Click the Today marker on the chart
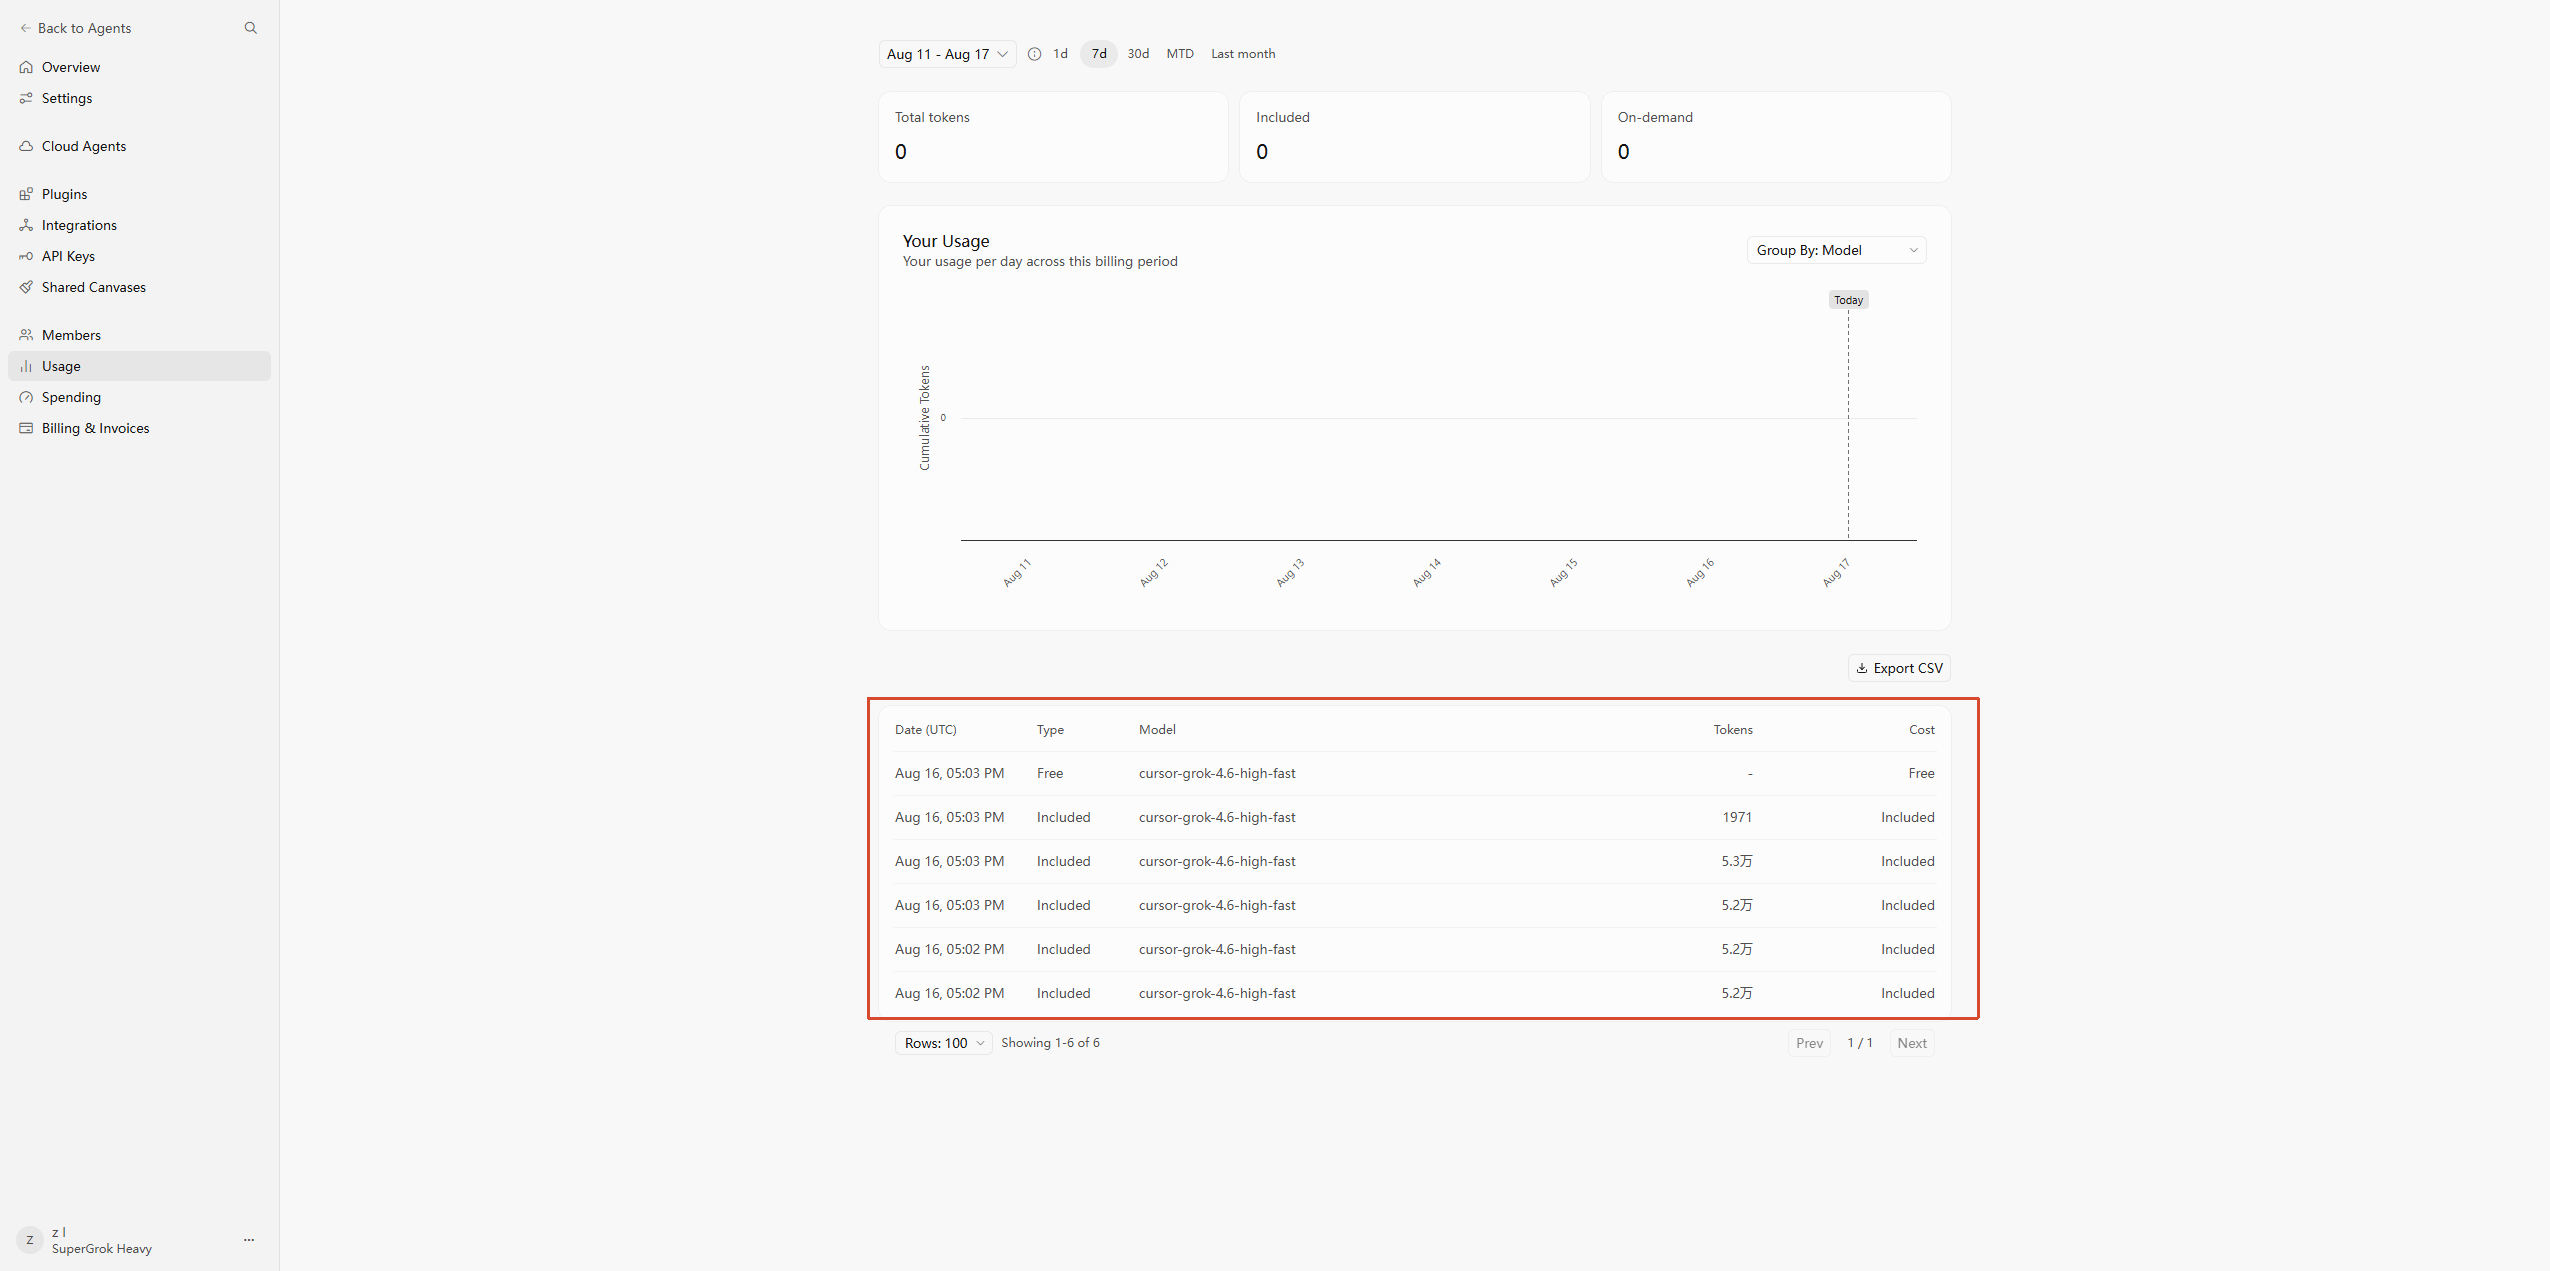The height and width of the screenshot is (1271, 2550). point(1848,300)
